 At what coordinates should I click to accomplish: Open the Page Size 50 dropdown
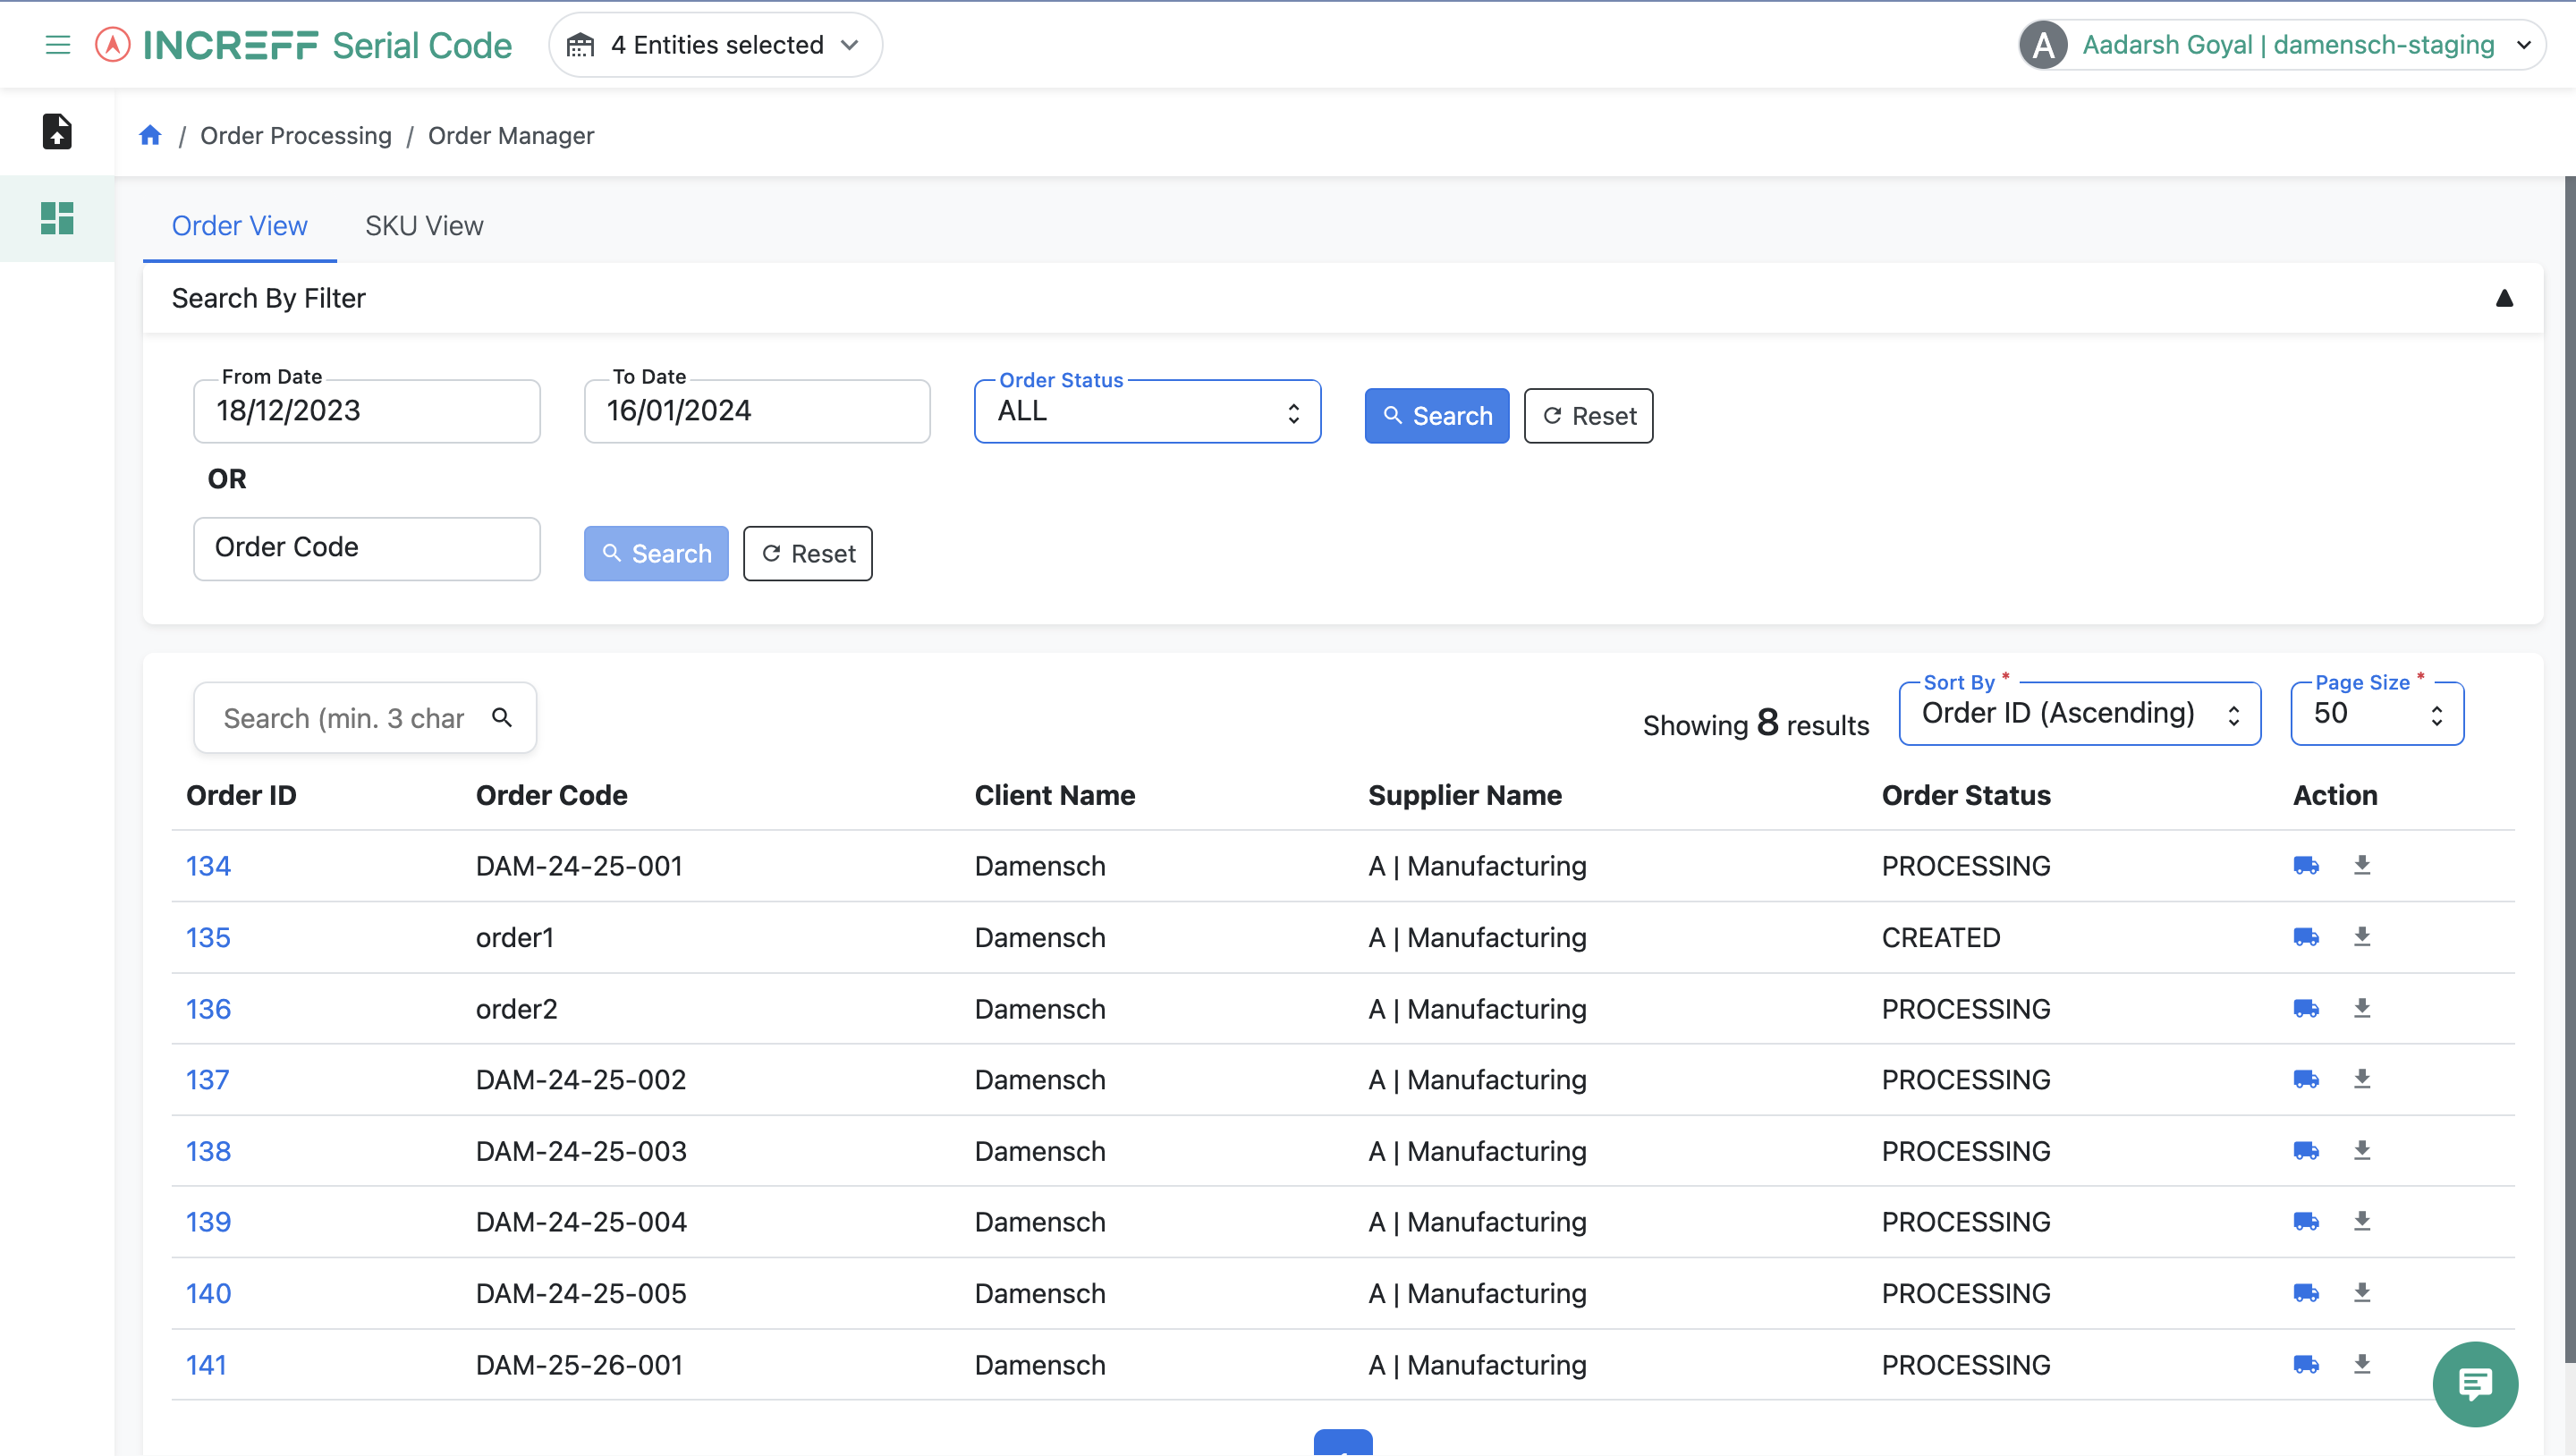click(2377, 713)
